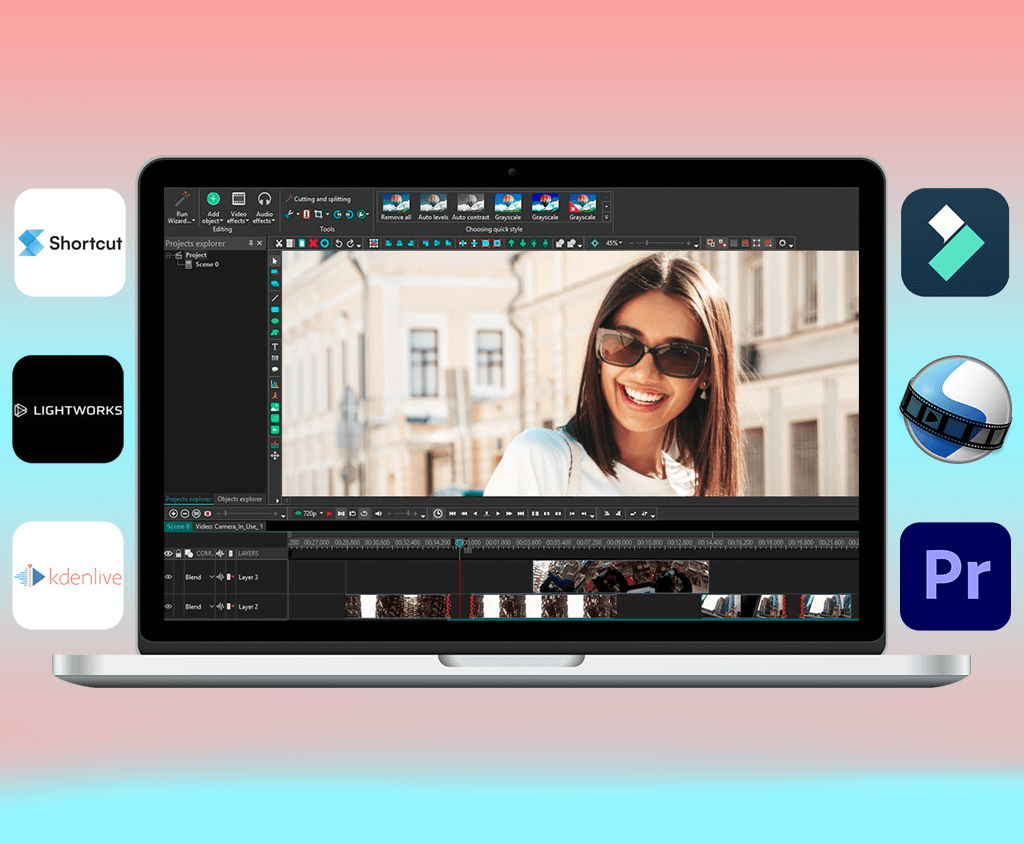Open the 720p preview quality dropdown
This screenshot has height=844, width=1024.
pyautogui.click(x=310, y=513)
